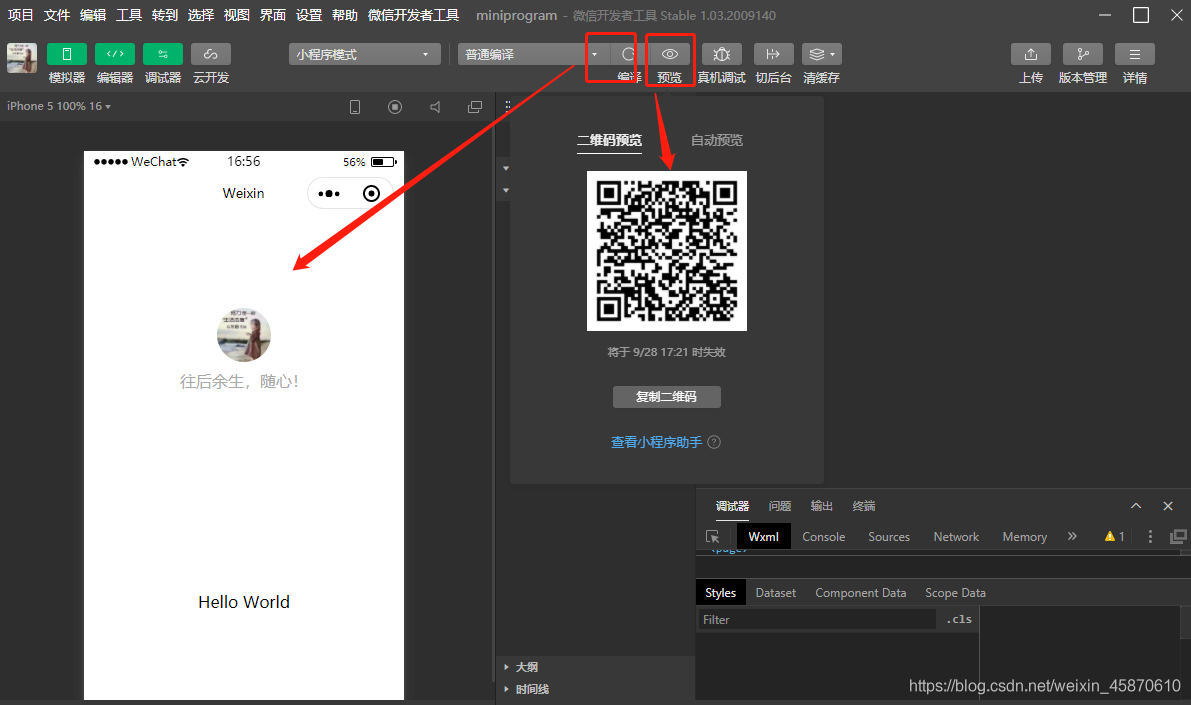Open the 界面 menu
This screenshot has height=705, width=1191.
[273, 15]
